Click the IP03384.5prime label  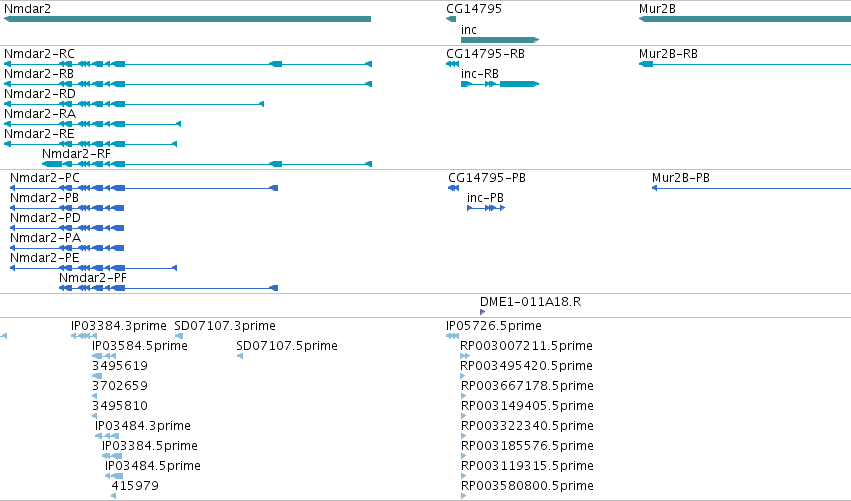pyautogui.click(x=150, y=446)
